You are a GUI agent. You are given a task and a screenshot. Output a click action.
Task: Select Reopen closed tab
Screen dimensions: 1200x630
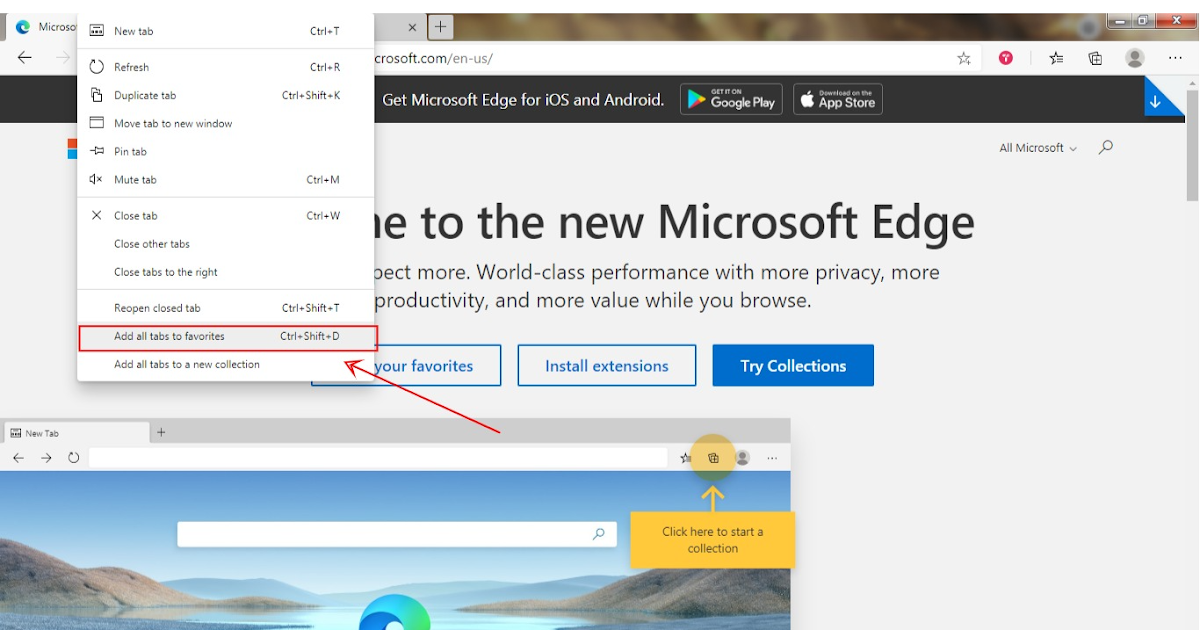pyautogui.click(x=226, y=308)
